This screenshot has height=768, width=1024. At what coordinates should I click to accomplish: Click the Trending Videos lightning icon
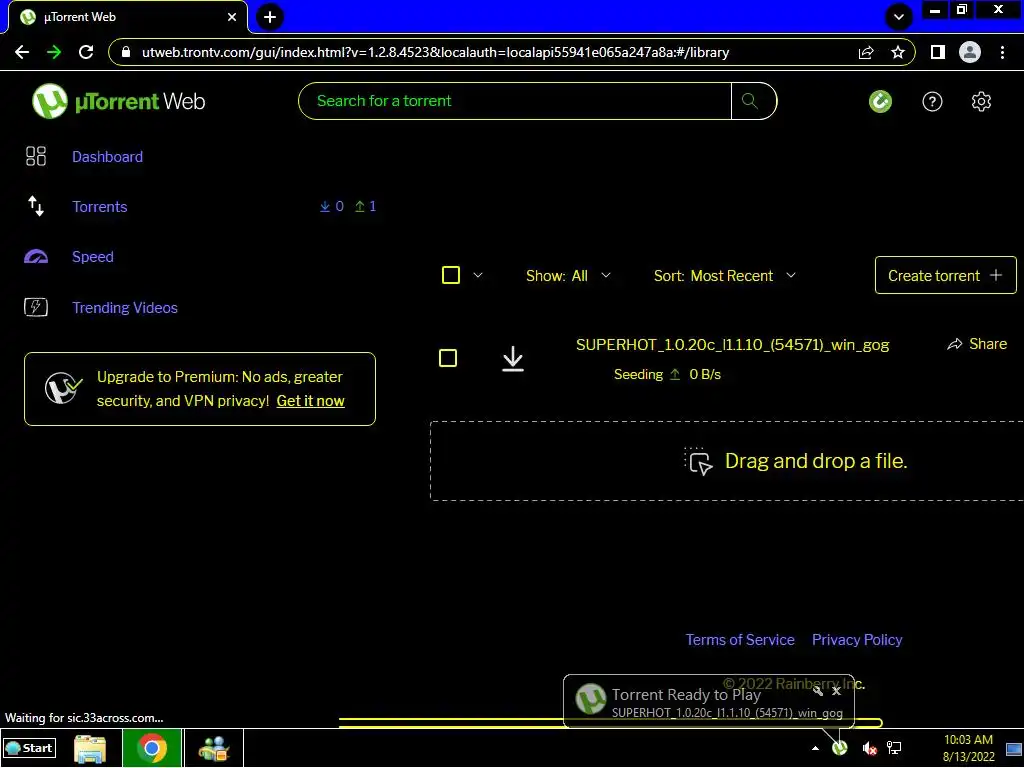pyautogui.click(x=36, y=307)
